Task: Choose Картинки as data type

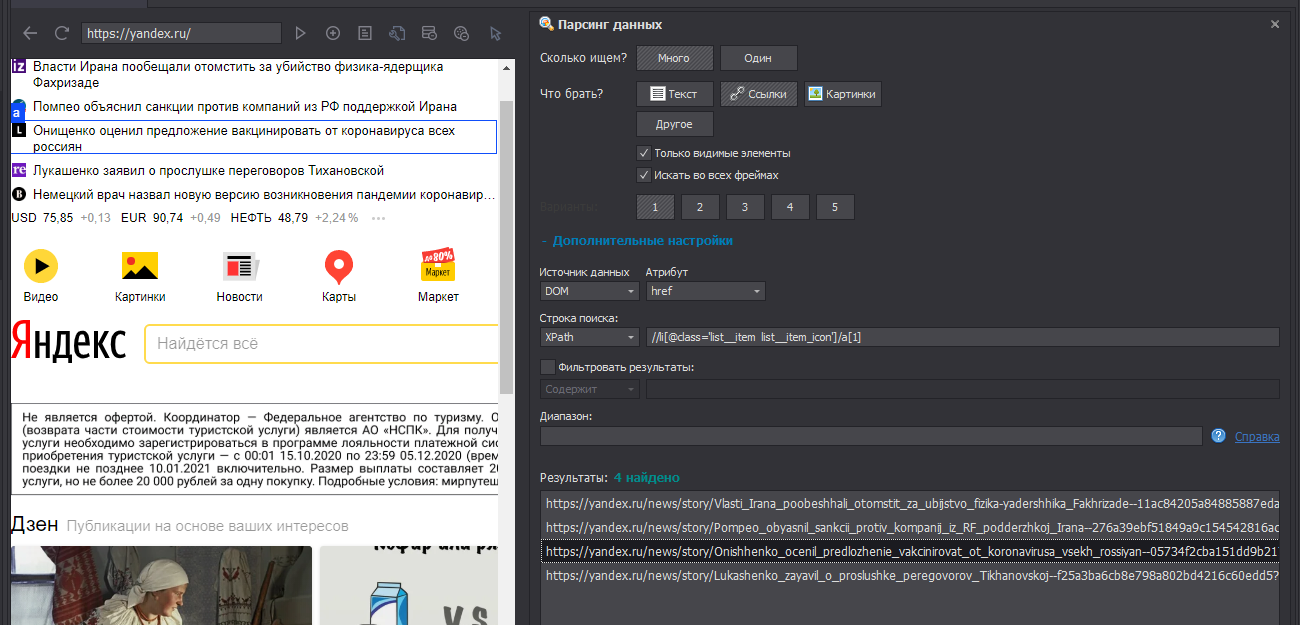Action: [x=842, y=94]
